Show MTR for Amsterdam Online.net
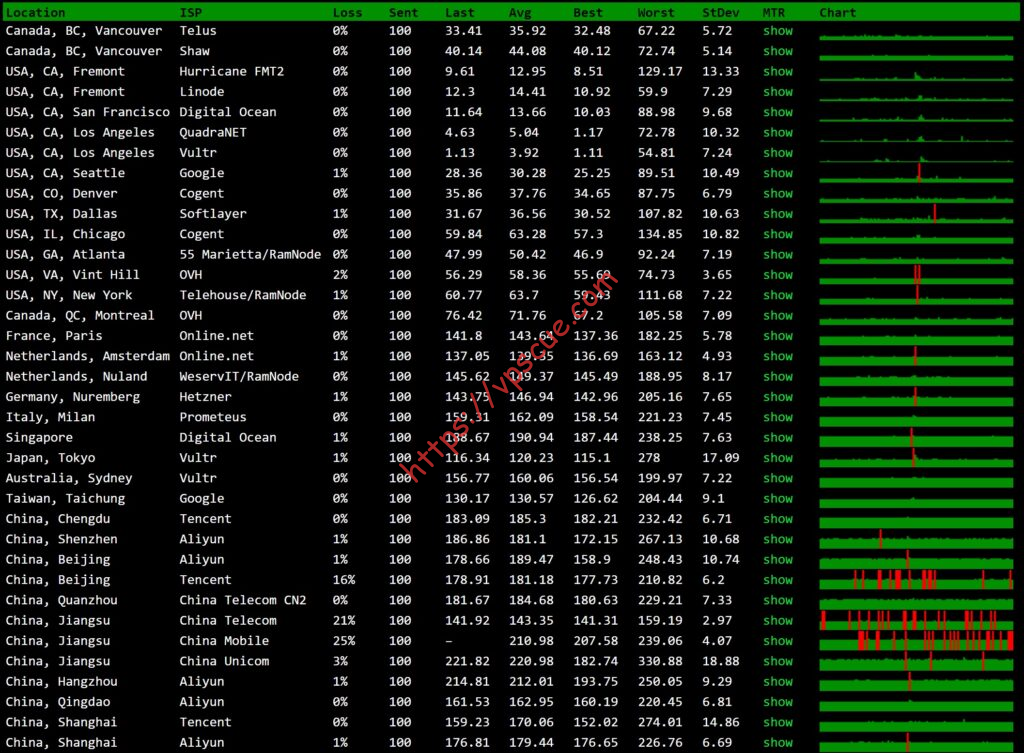Viewport: 1024px width, 753px height. (778, 356)
